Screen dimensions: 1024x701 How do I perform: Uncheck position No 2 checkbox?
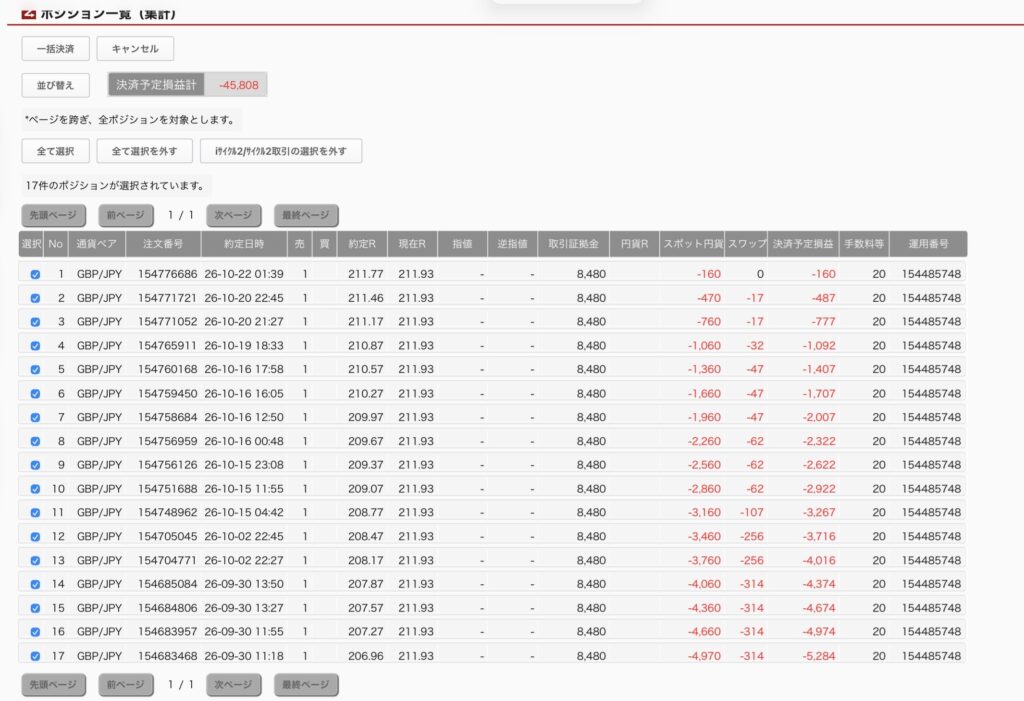pyautogui.click(x=35, y=299)
